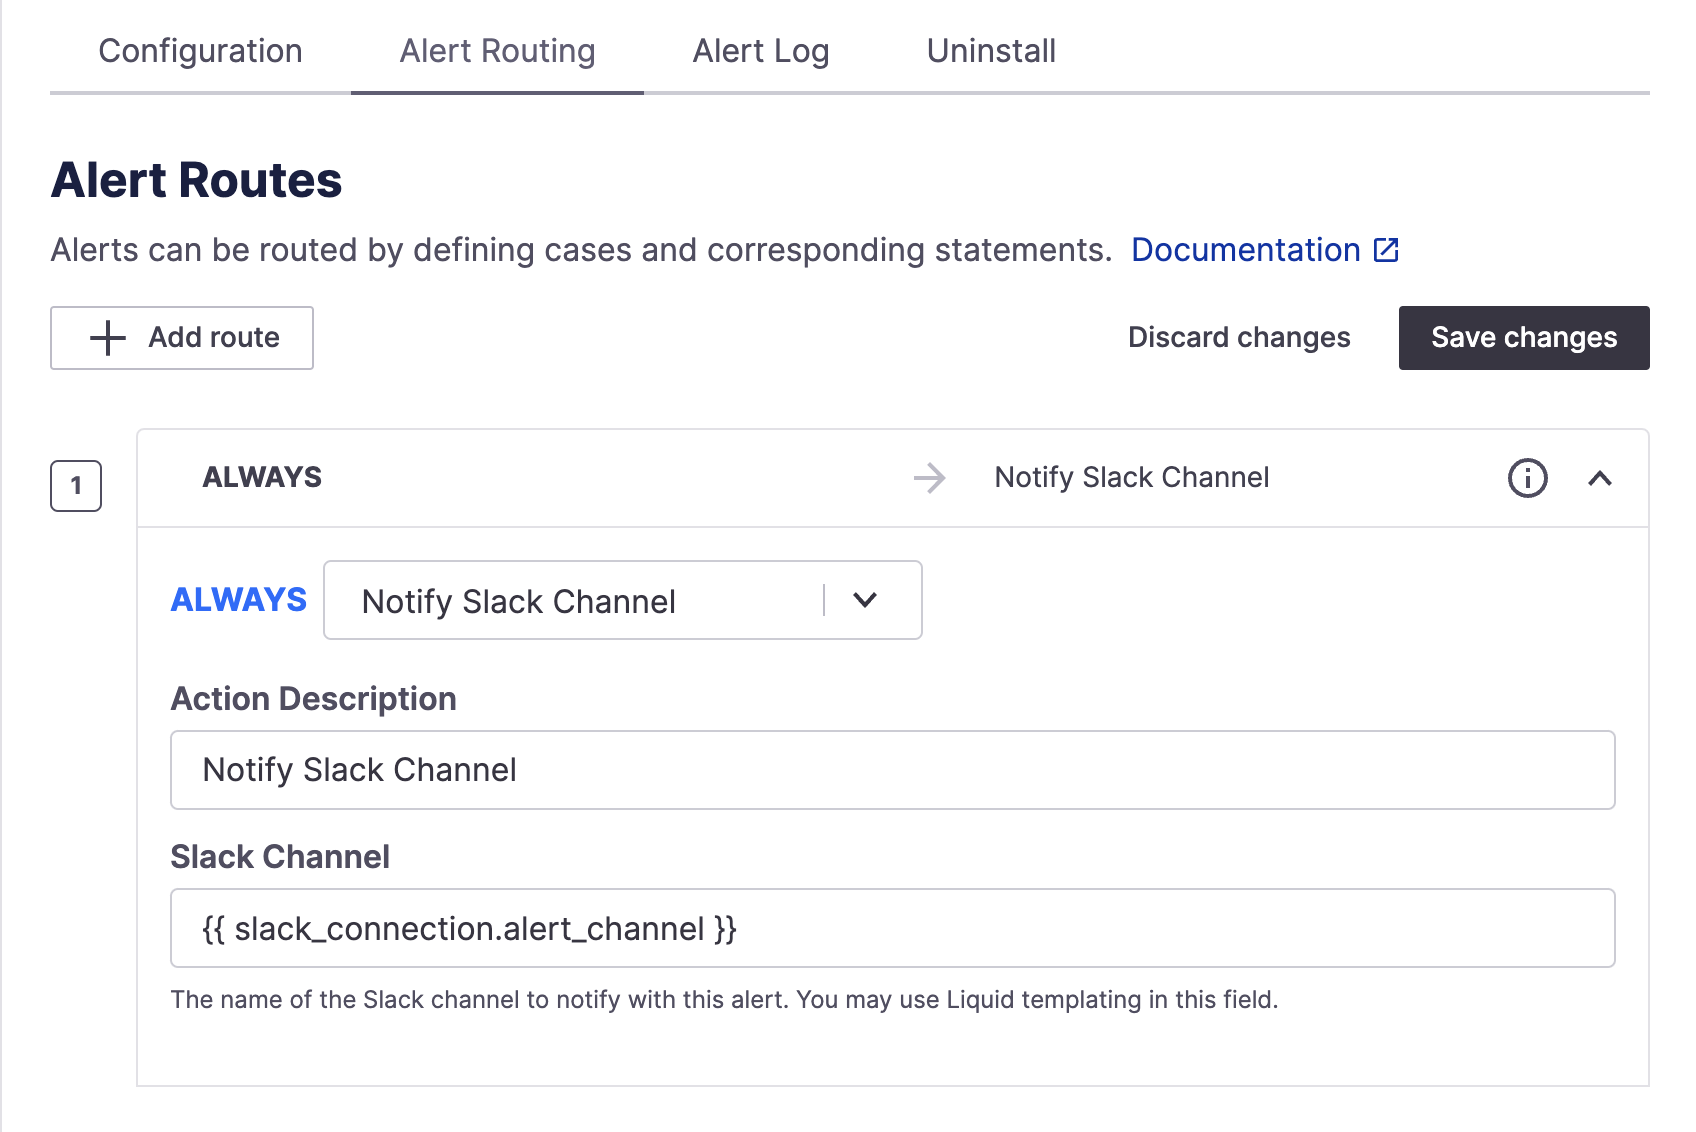Click the Slack Channel input field
Image resolution: width=1696 pixels, height=1132 pixels.
[x=892, y=928]
